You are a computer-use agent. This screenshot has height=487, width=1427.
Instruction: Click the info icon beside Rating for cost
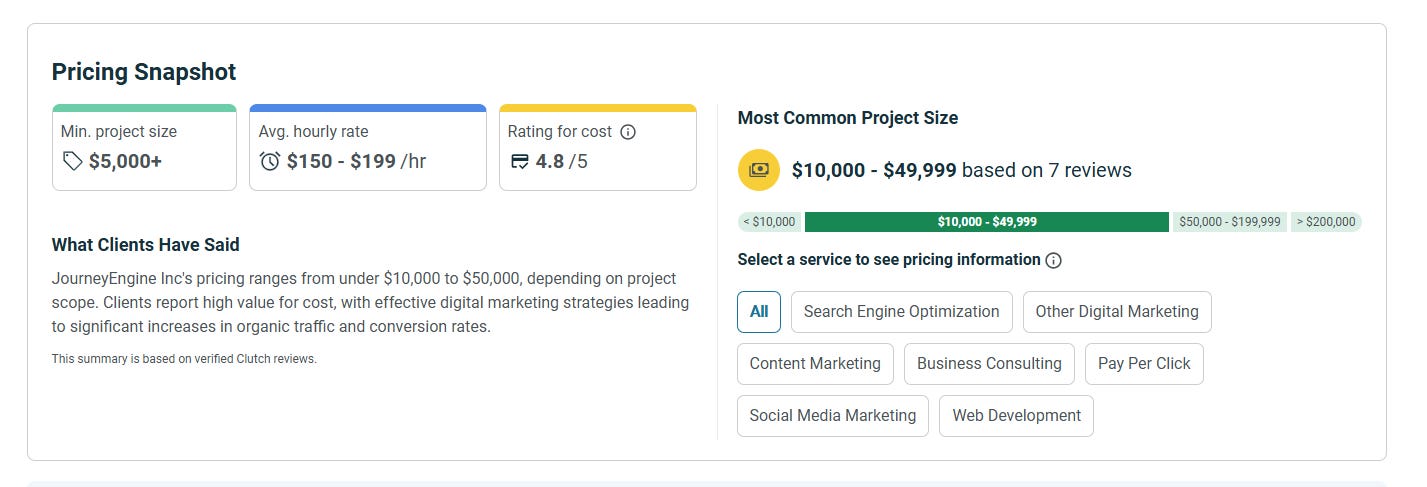pos(628,132)
